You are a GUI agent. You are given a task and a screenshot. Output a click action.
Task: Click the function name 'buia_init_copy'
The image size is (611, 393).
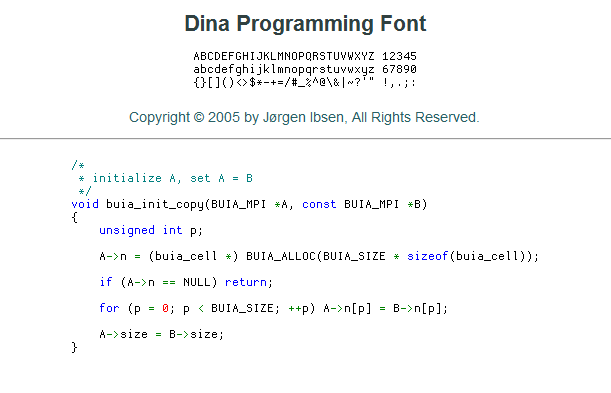tap(155, 204)
